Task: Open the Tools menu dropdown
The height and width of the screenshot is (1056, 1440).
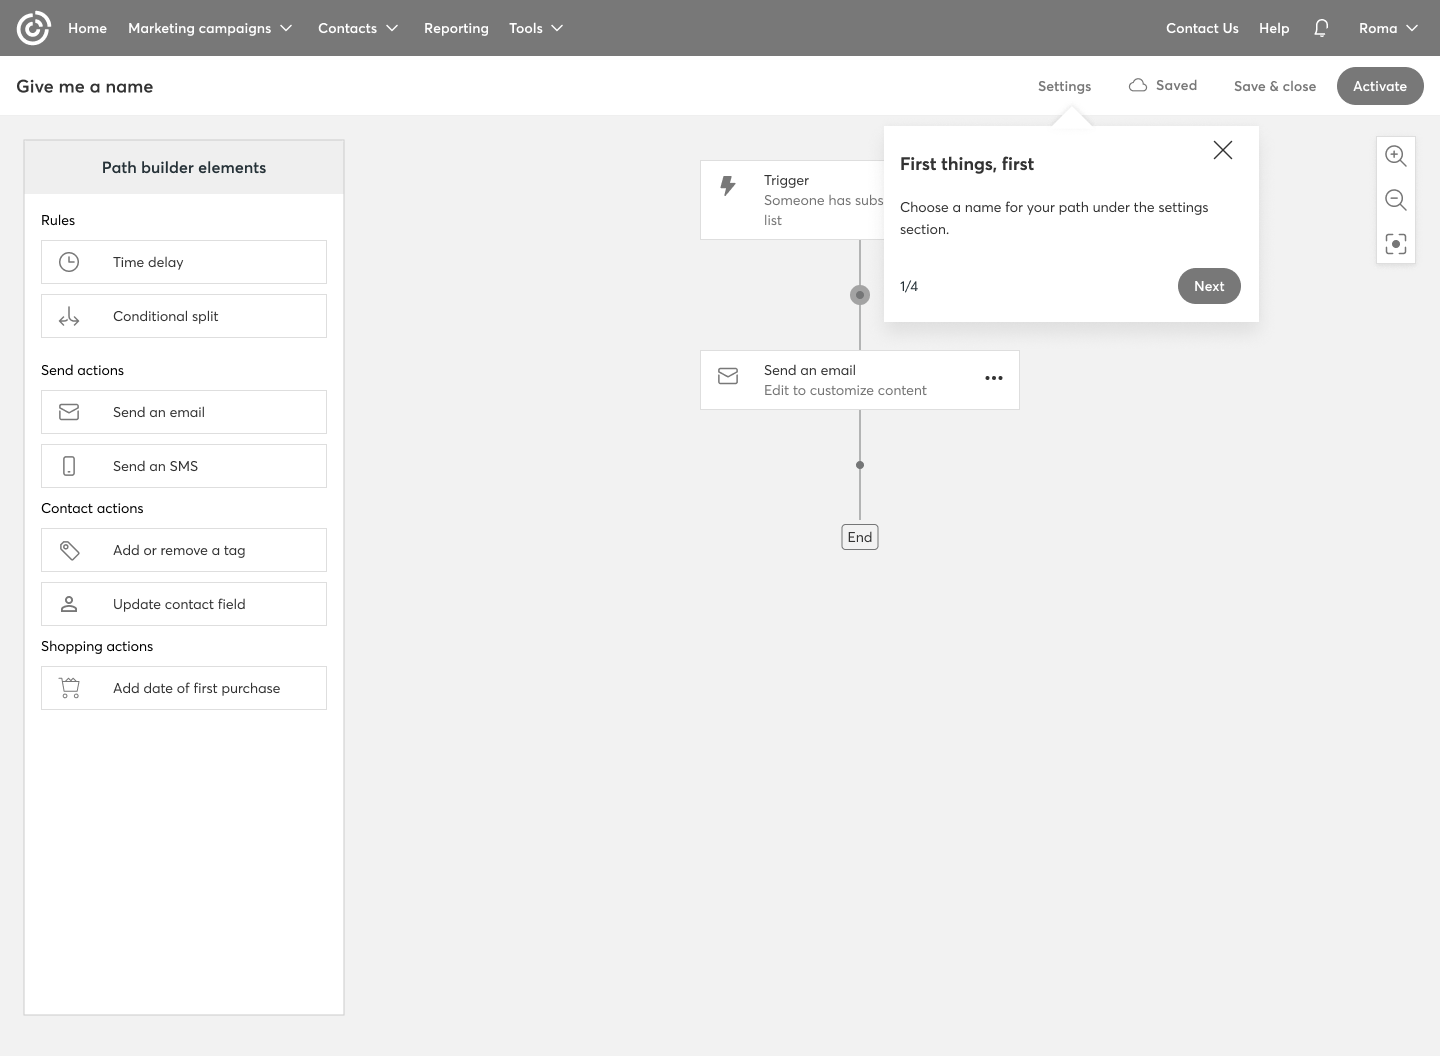Action: (x=536, y=28)
